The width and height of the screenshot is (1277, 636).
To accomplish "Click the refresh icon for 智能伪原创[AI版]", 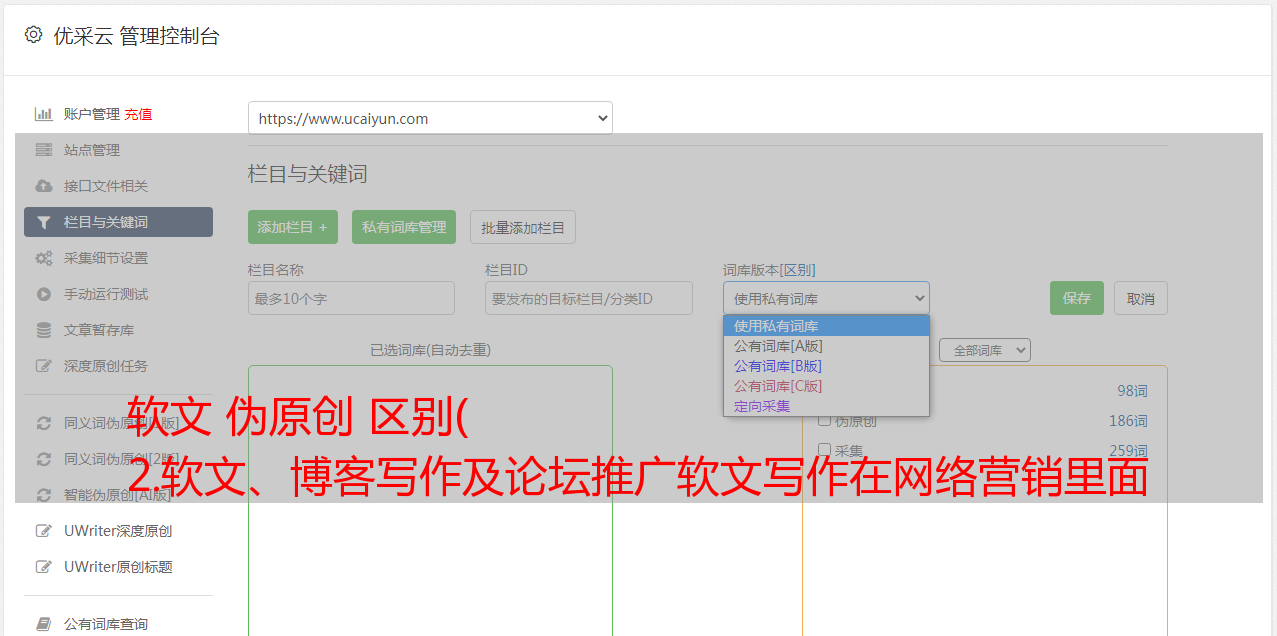I will 43,495.
